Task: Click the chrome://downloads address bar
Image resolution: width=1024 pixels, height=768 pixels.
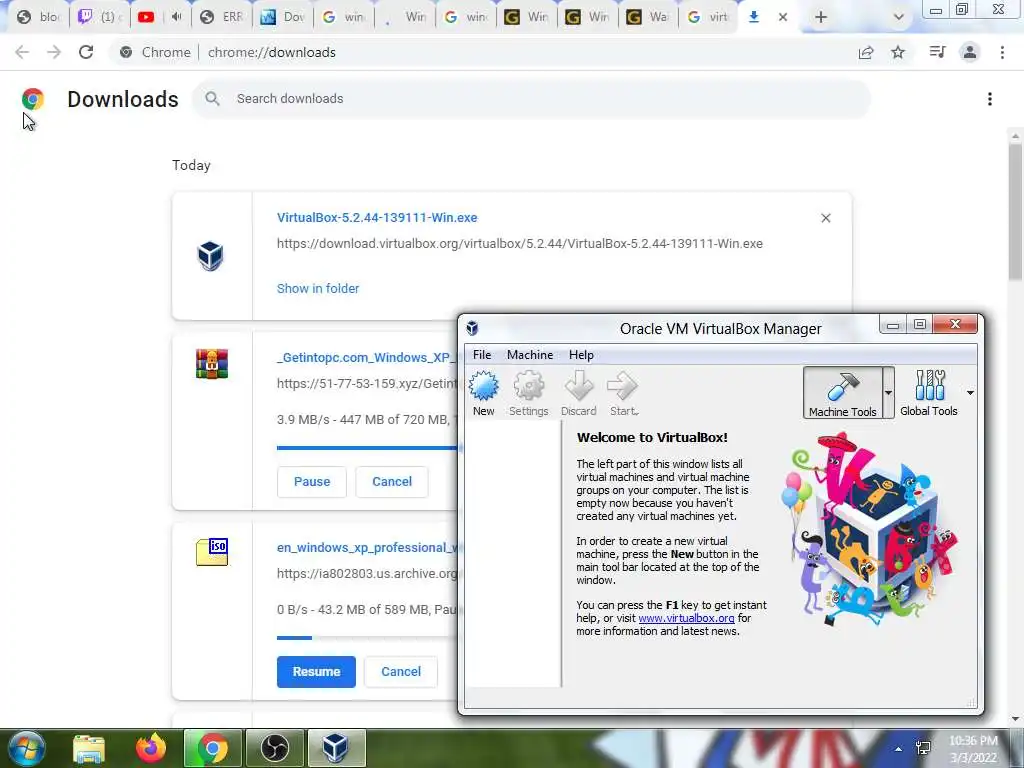Action: point(272,52)
